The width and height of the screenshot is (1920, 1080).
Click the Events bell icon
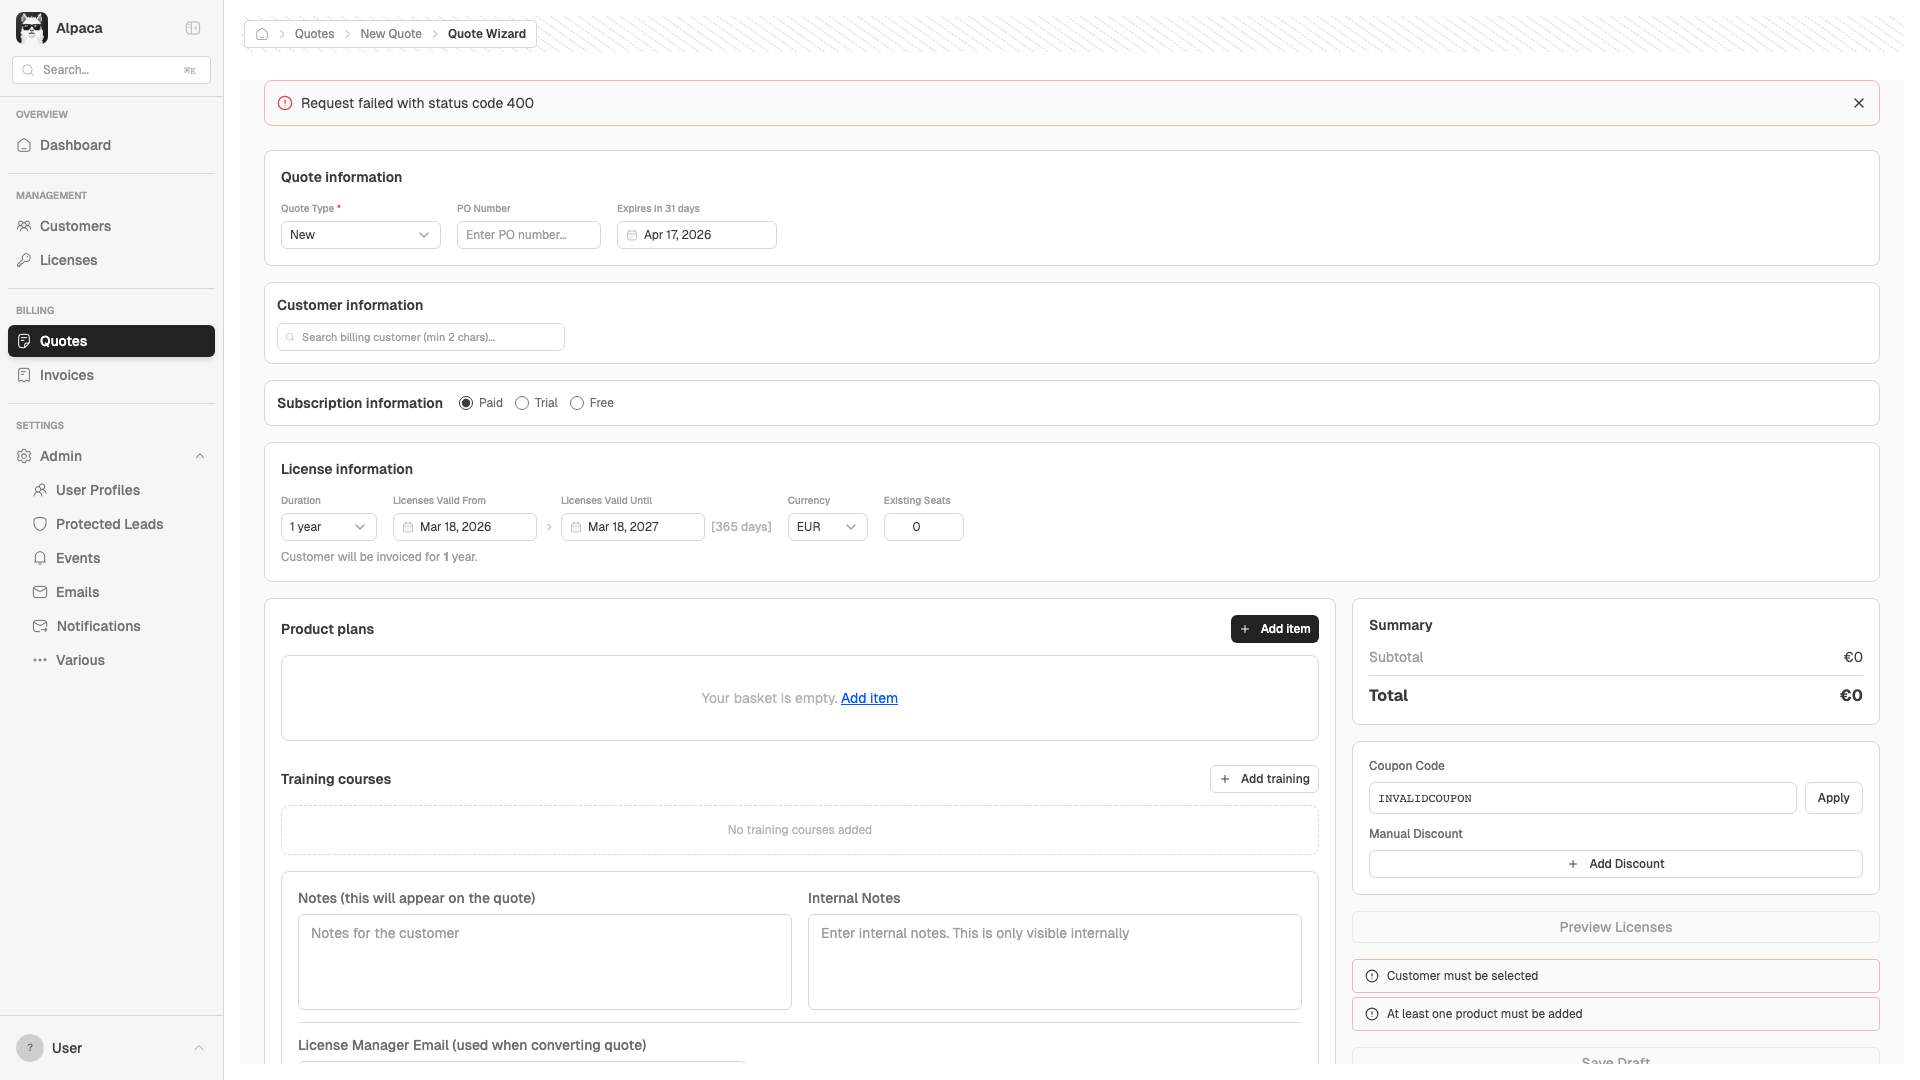point(40,558)
